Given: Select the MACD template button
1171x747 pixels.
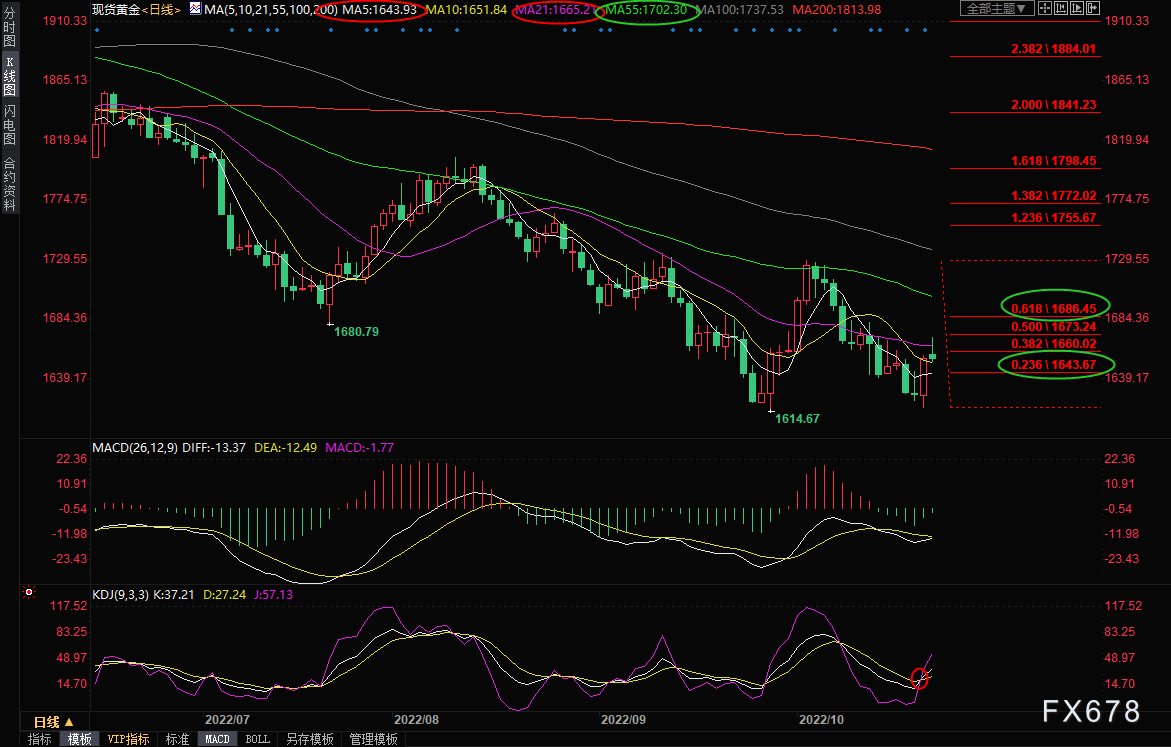Looking at the screenshot, I should tap(217, 739).
